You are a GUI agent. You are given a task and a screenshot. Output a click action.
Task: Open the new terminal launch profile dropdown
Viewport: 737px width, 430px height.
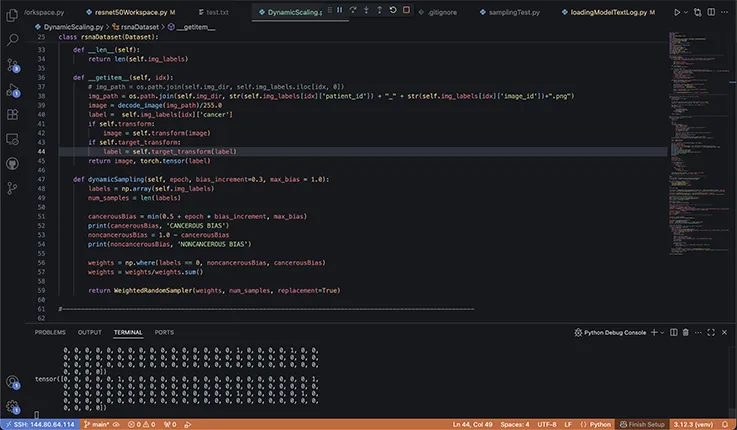662,332
